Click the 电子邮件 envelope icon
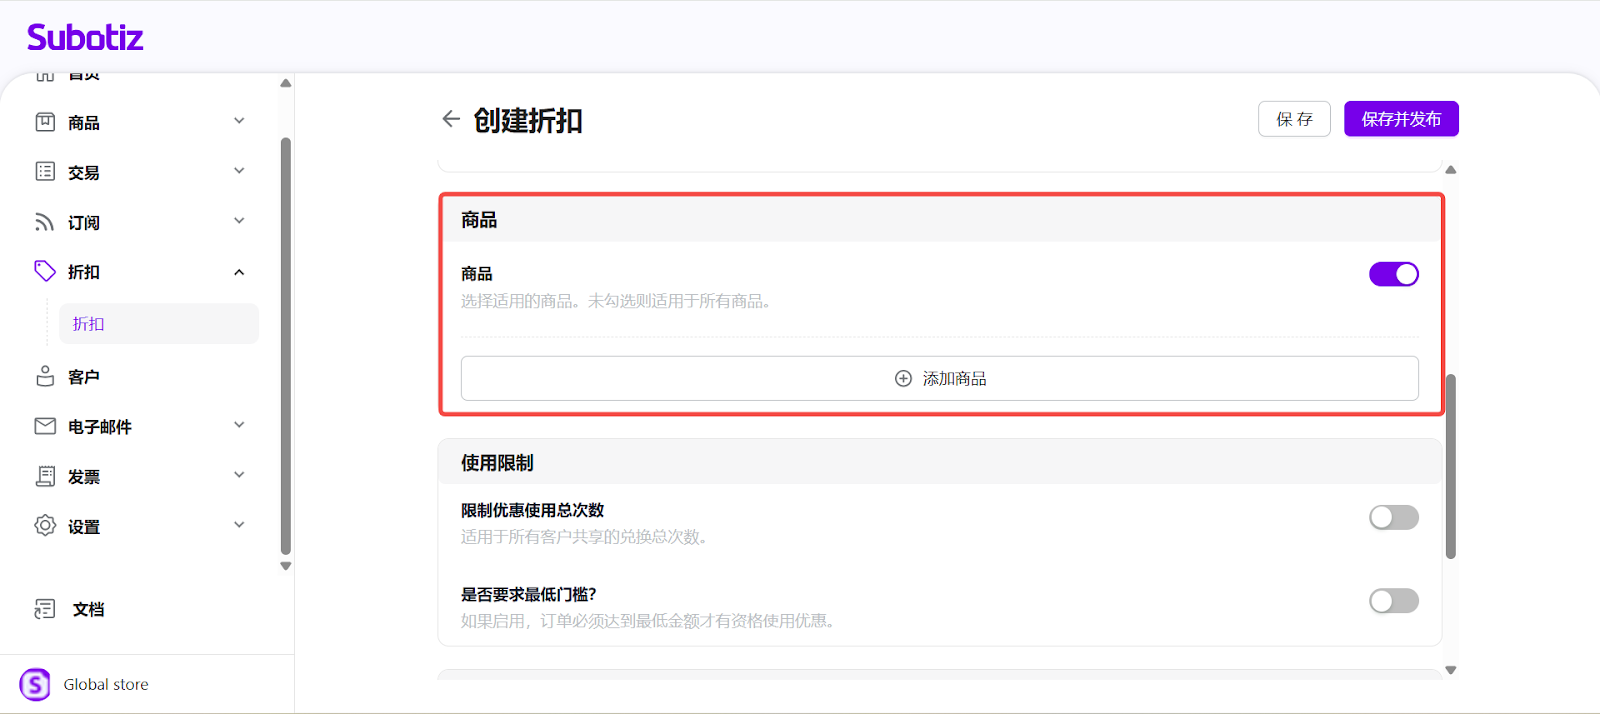1600x714 pixels. coord(45,426)
